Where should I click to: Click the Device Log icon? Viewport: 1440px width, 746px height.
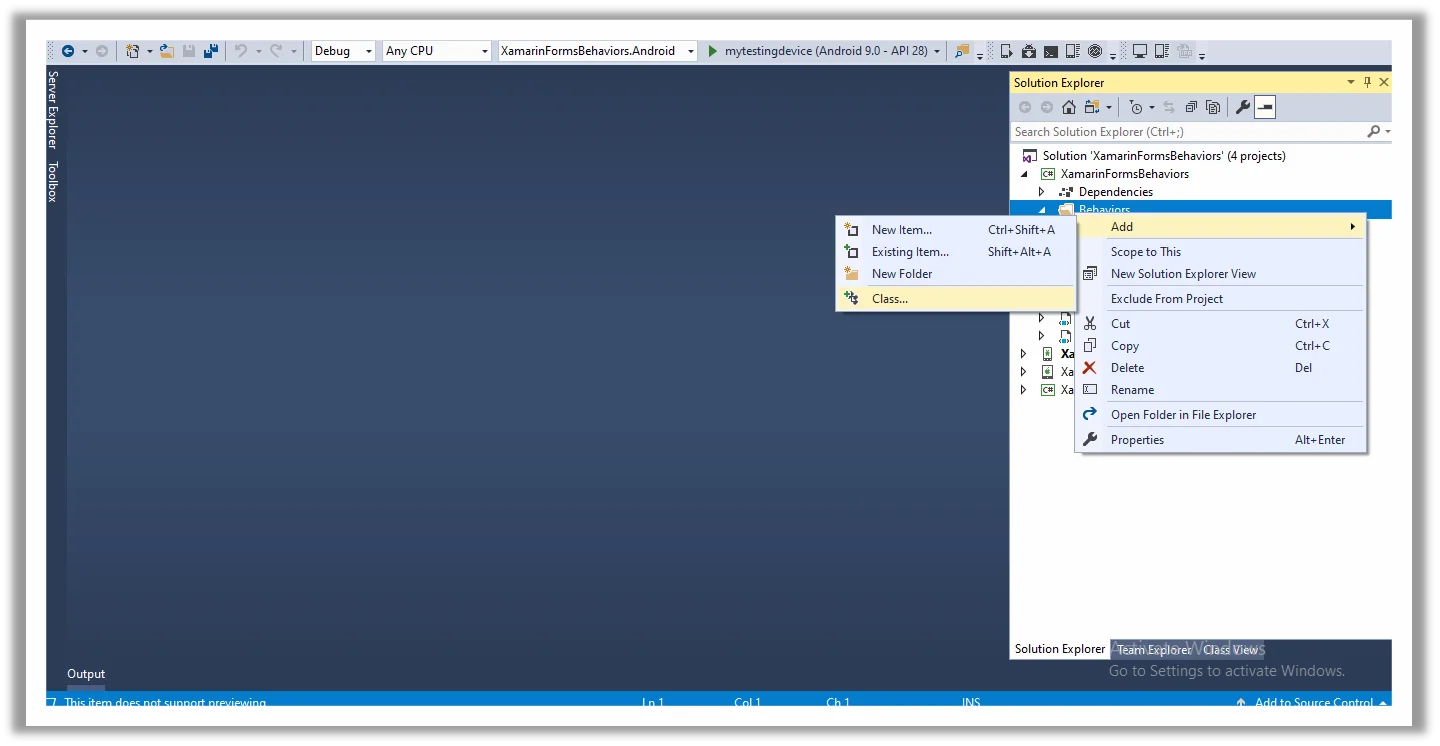coord(1072,51)
